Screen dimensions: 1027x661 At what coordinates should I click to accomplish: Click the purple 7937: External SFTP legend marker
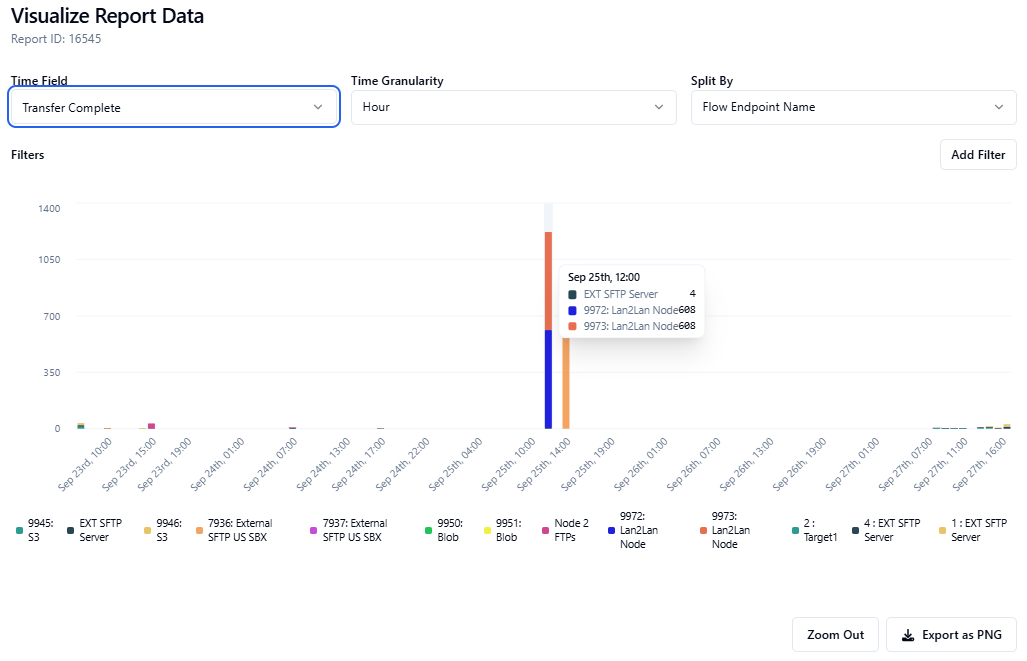pos(314,530)
